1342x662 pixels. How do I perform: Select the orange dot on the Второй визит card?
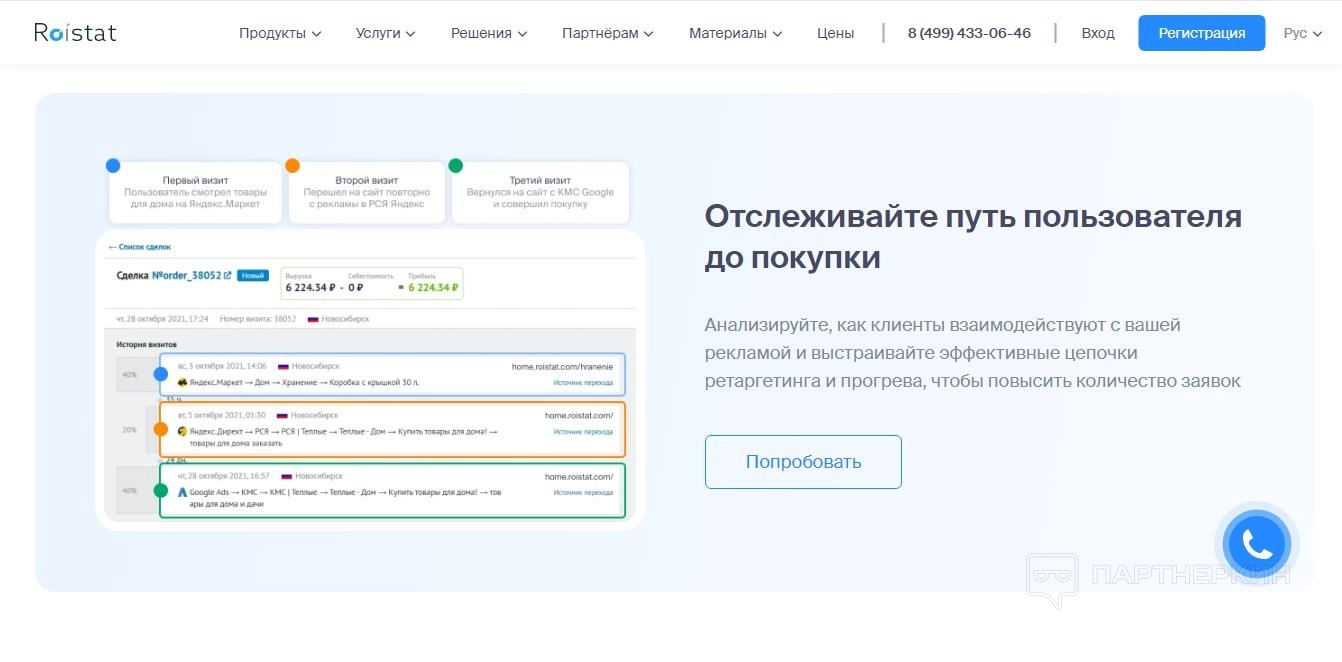click(x=292, y=165)
